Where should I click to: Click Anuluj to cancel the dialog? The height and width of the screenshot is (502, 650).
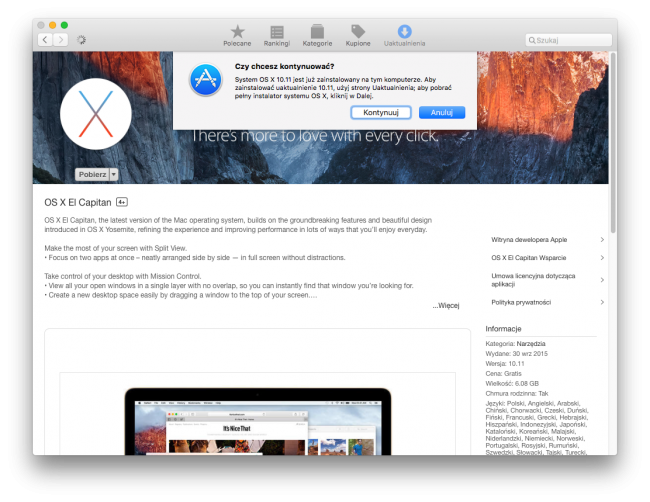tap(442, 112)
